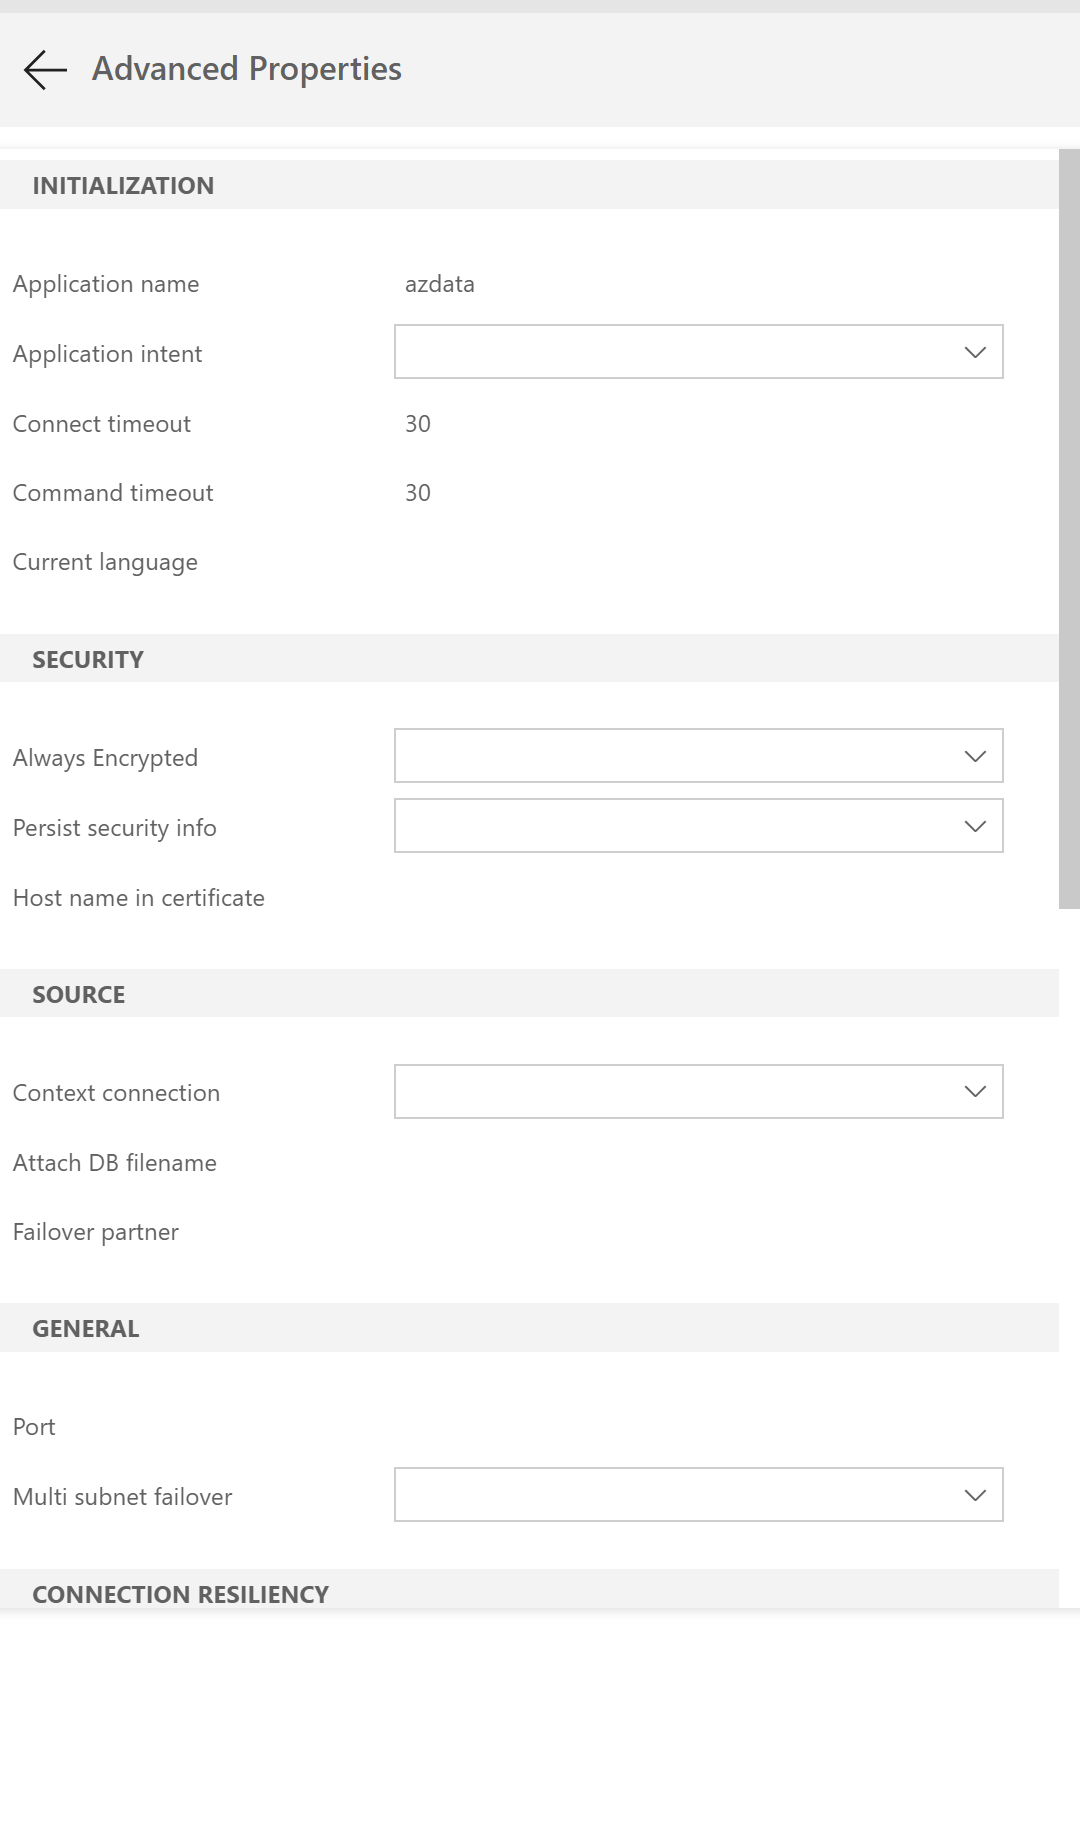The height and width of the screenshot is (1842, 1080).
Task: Click the SOURCE section header
Action: pos(79,993)
